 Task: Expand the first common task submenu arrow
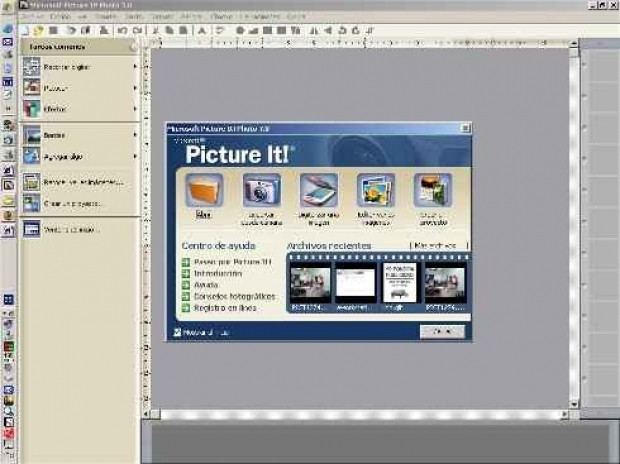[x=135, y=67]
